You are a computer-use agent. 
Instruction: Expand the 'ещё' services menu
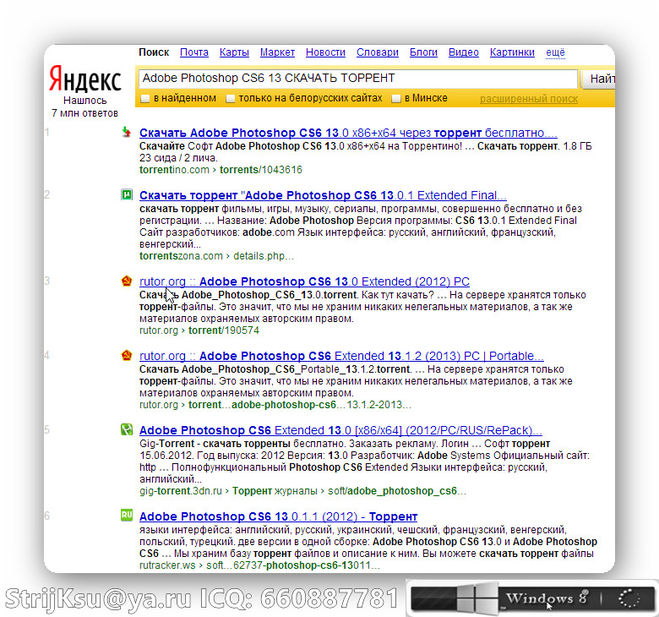click(x=555, y=53)
